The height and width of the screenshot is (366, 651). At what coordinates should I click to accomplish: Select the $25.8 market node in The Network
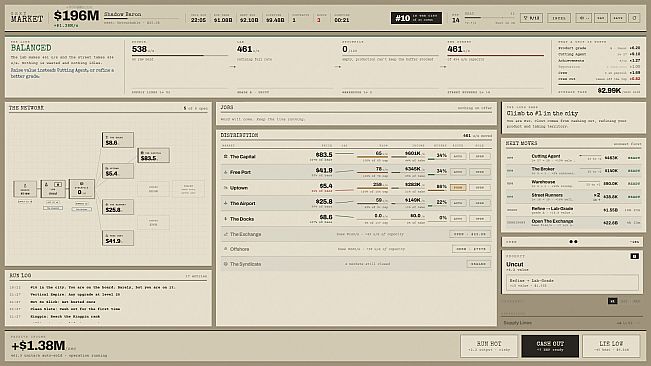pos(118,207)
